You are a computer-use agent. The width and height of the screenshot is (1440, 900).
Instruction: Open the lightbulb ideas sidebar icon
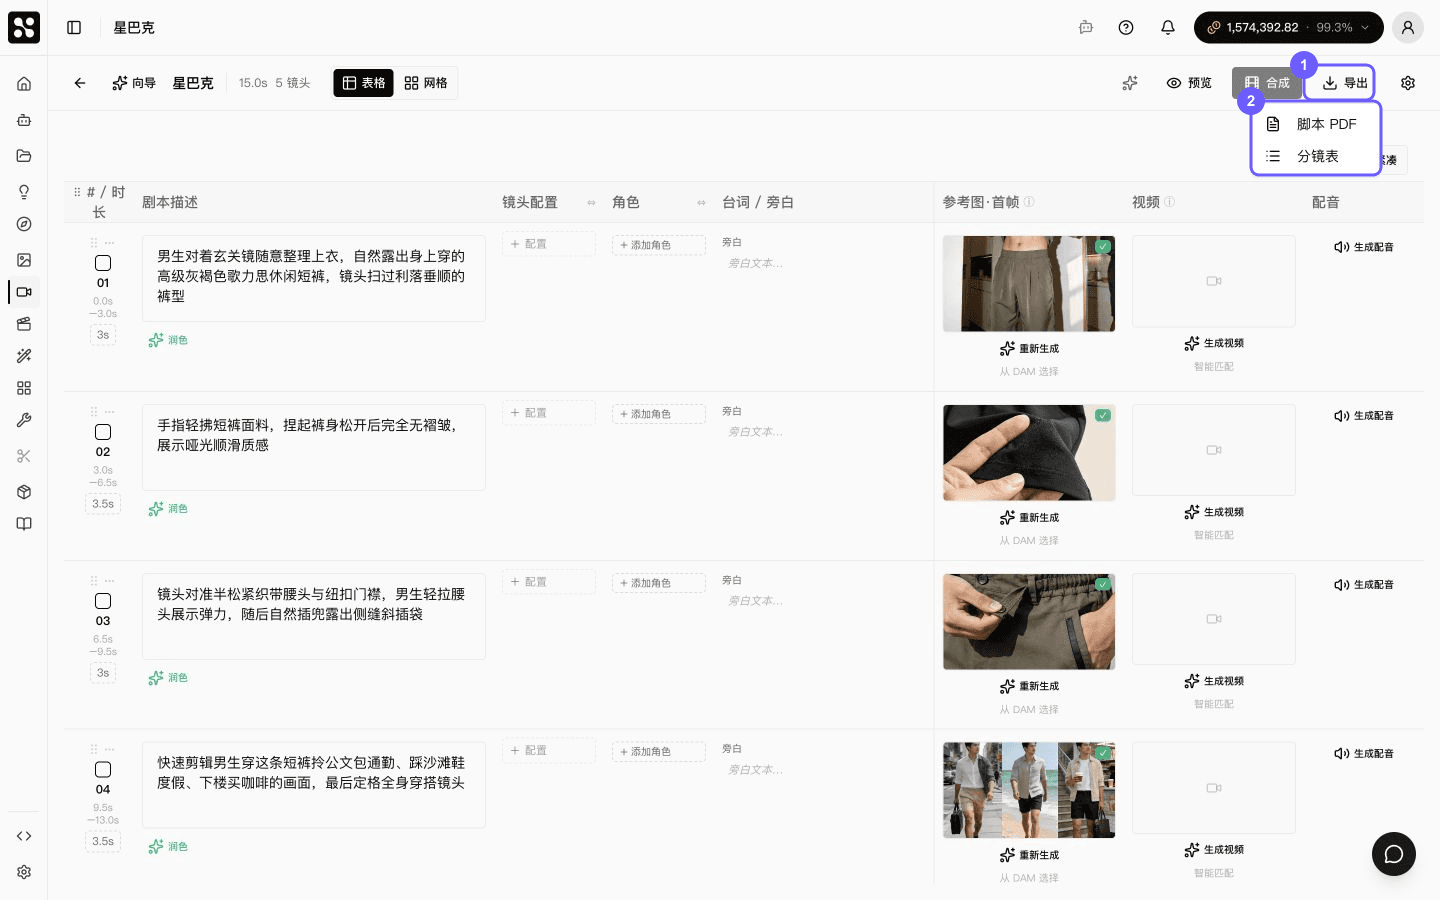(24, 192)
